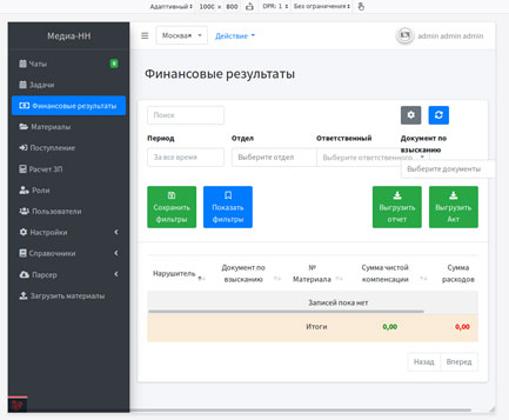509x420 pixels.
Task: Sort by the Сумма расходов column
Action: click(458, 273)
